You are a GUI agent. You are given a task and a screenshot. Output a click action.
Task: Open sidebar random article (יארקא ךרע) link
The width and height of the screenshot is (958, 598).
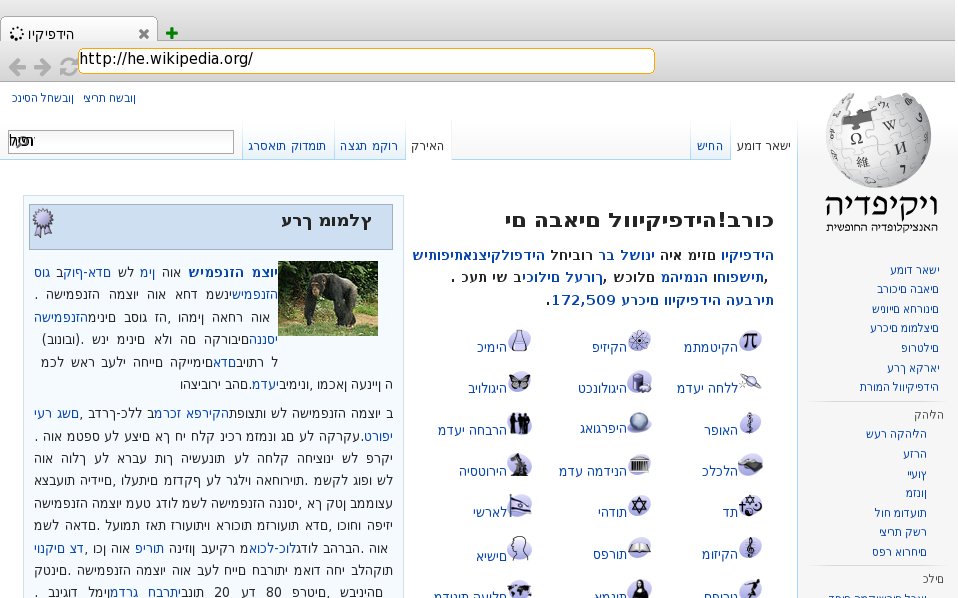tap(913, 367)
